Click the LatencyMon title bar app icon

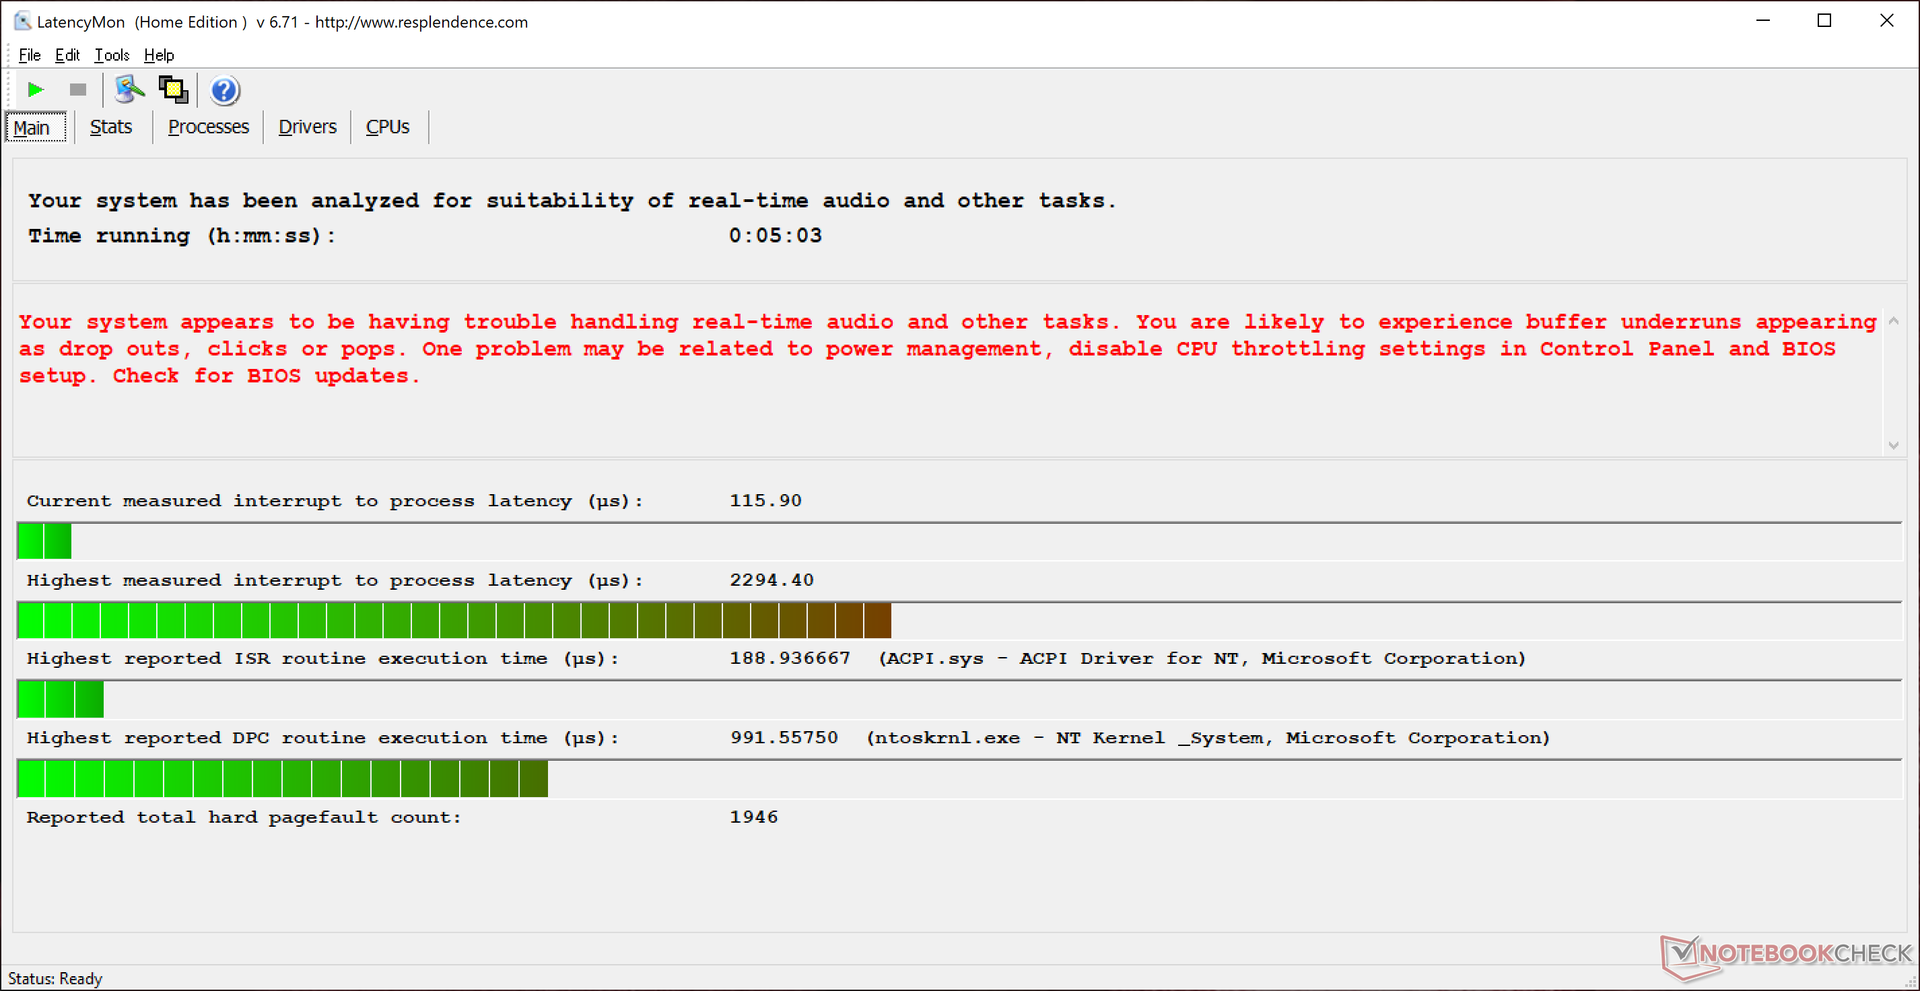click(x=21, y=21)
